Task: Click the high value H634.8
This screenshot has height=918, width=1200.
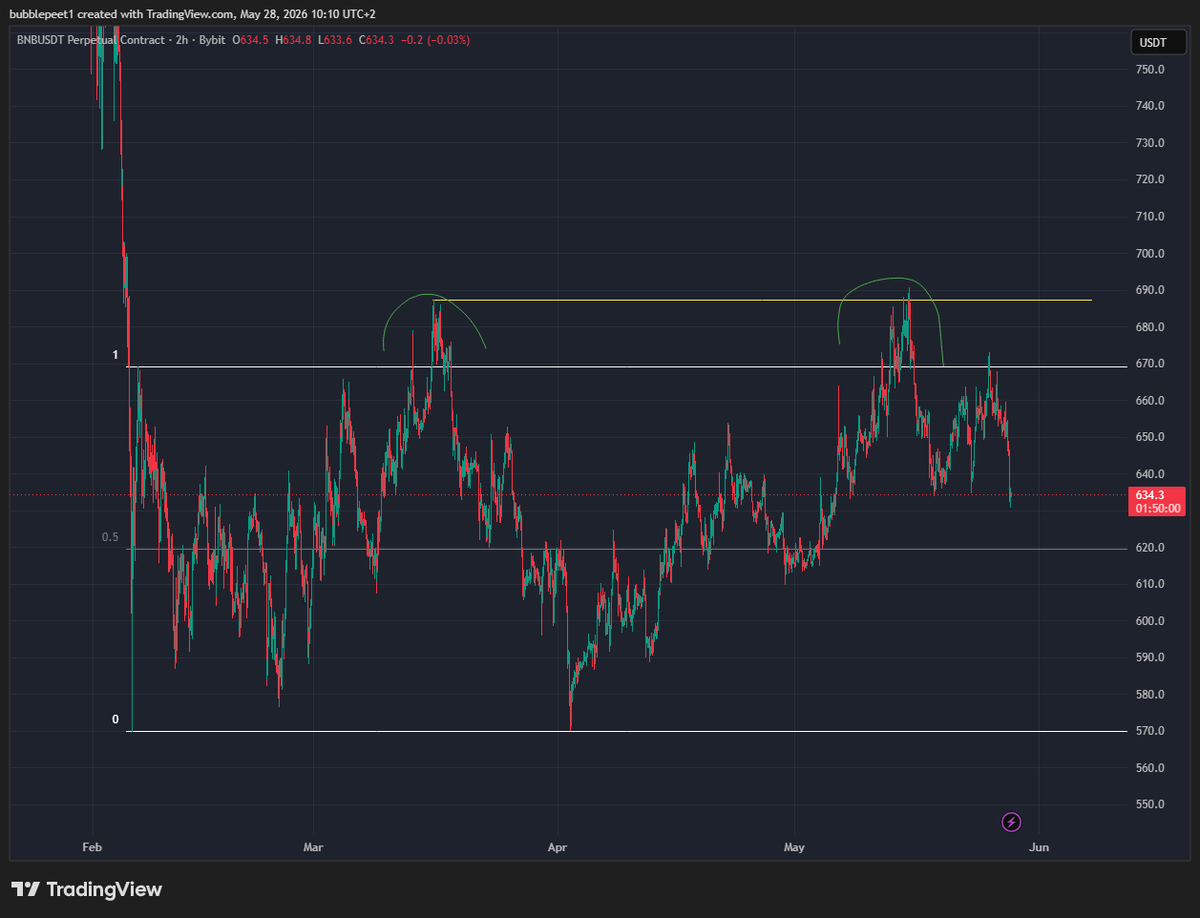Action: point(294,40)
